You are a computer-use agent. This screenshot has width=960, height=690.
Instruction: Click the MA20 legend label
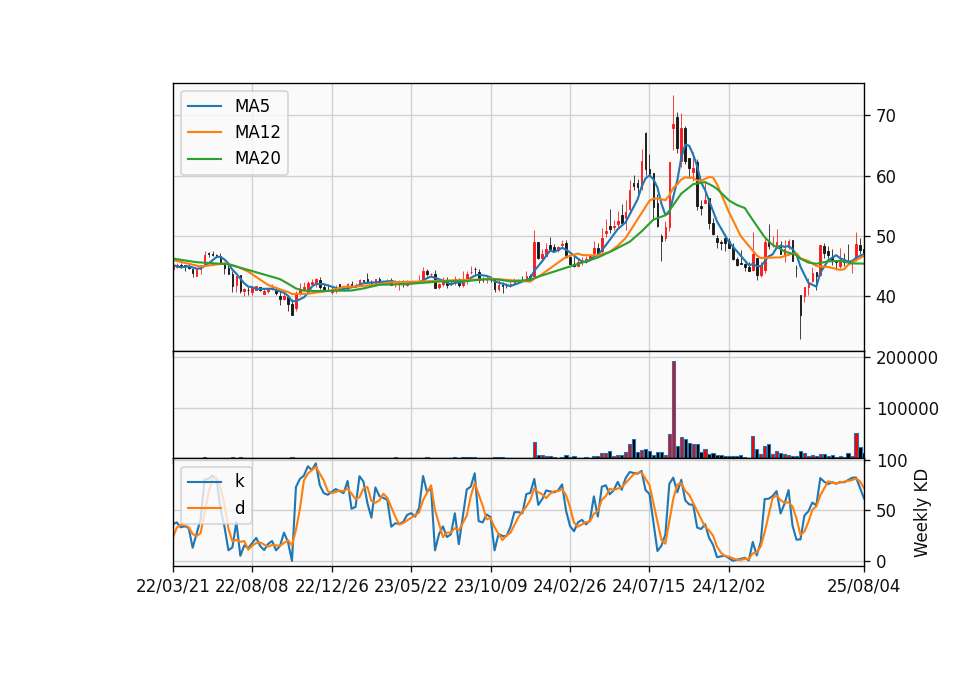[257, 158]
